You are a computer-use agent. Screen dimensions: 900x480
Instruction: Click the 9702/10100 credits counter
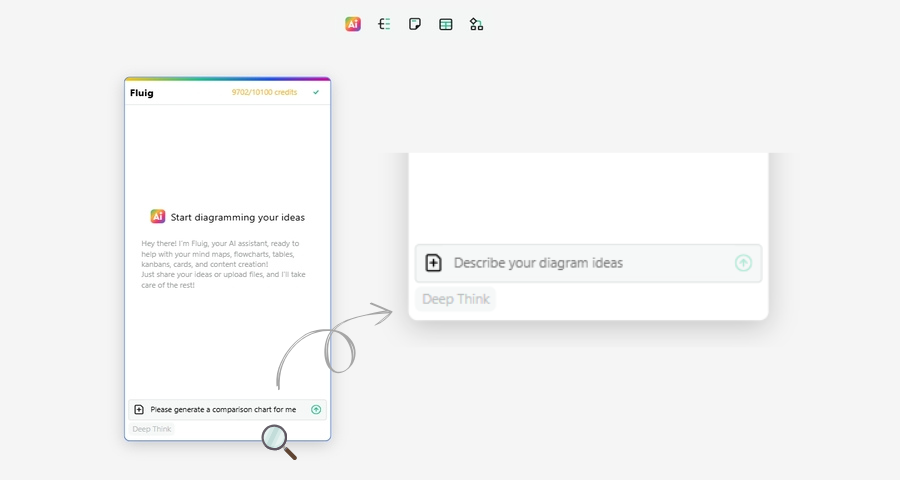click(265, 92)
